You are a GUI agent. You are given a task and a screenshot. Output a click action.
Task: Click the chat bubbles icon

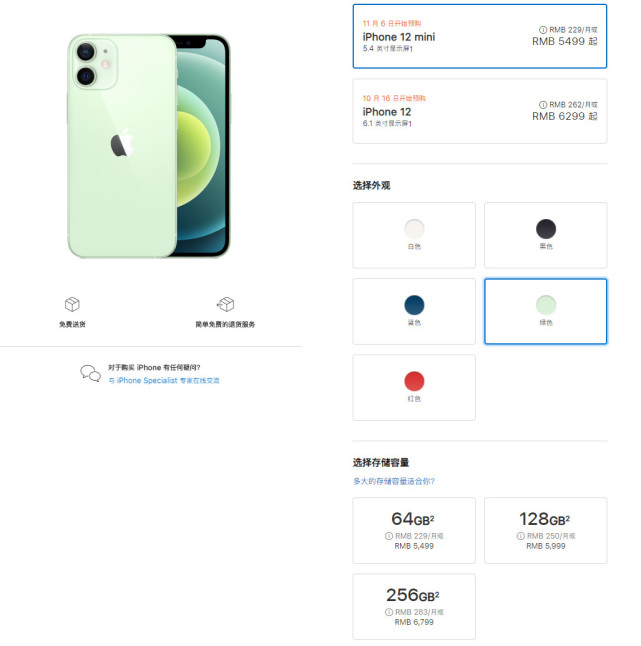[x=90, y=373]
